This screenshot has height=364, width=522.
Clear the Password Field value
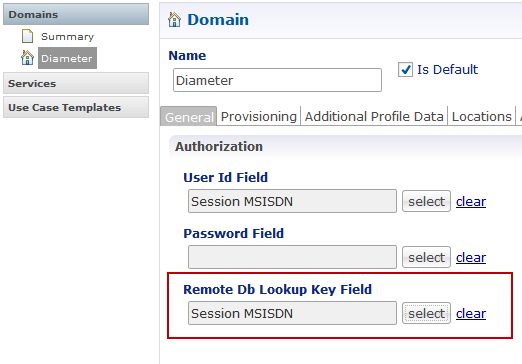(471, 257)
